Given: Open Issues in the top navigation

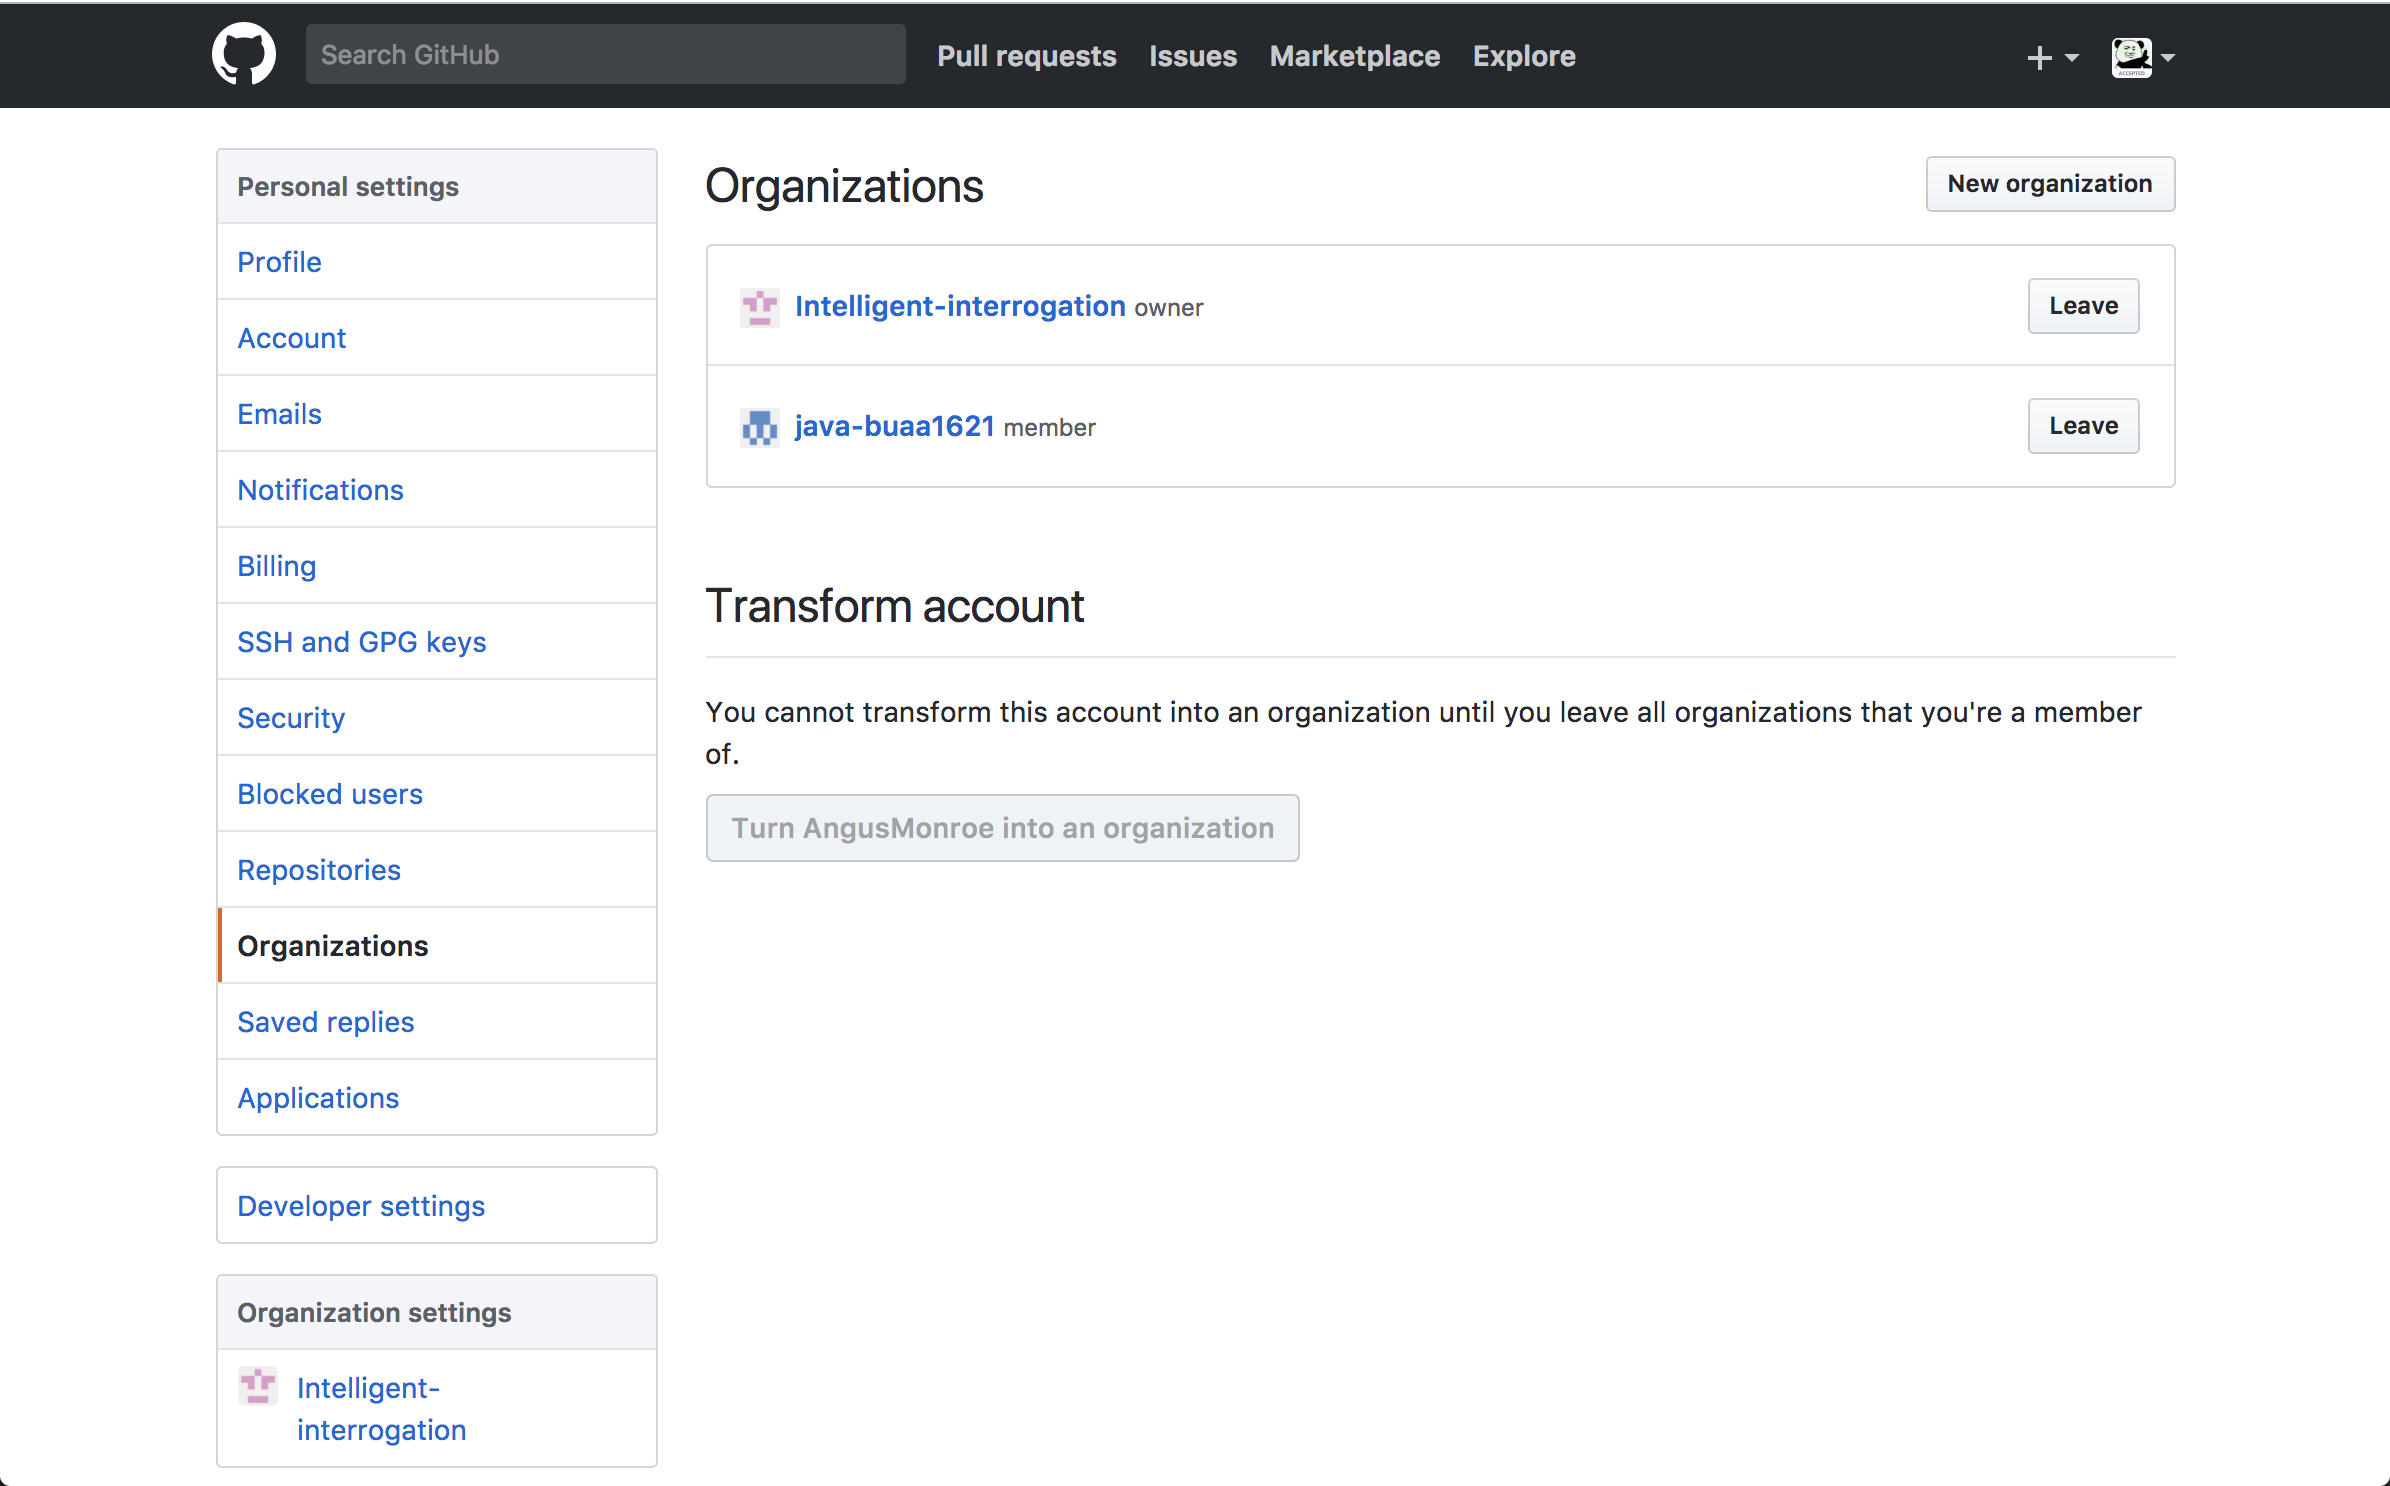Looking at the screenshot, I should [1192, 56].
